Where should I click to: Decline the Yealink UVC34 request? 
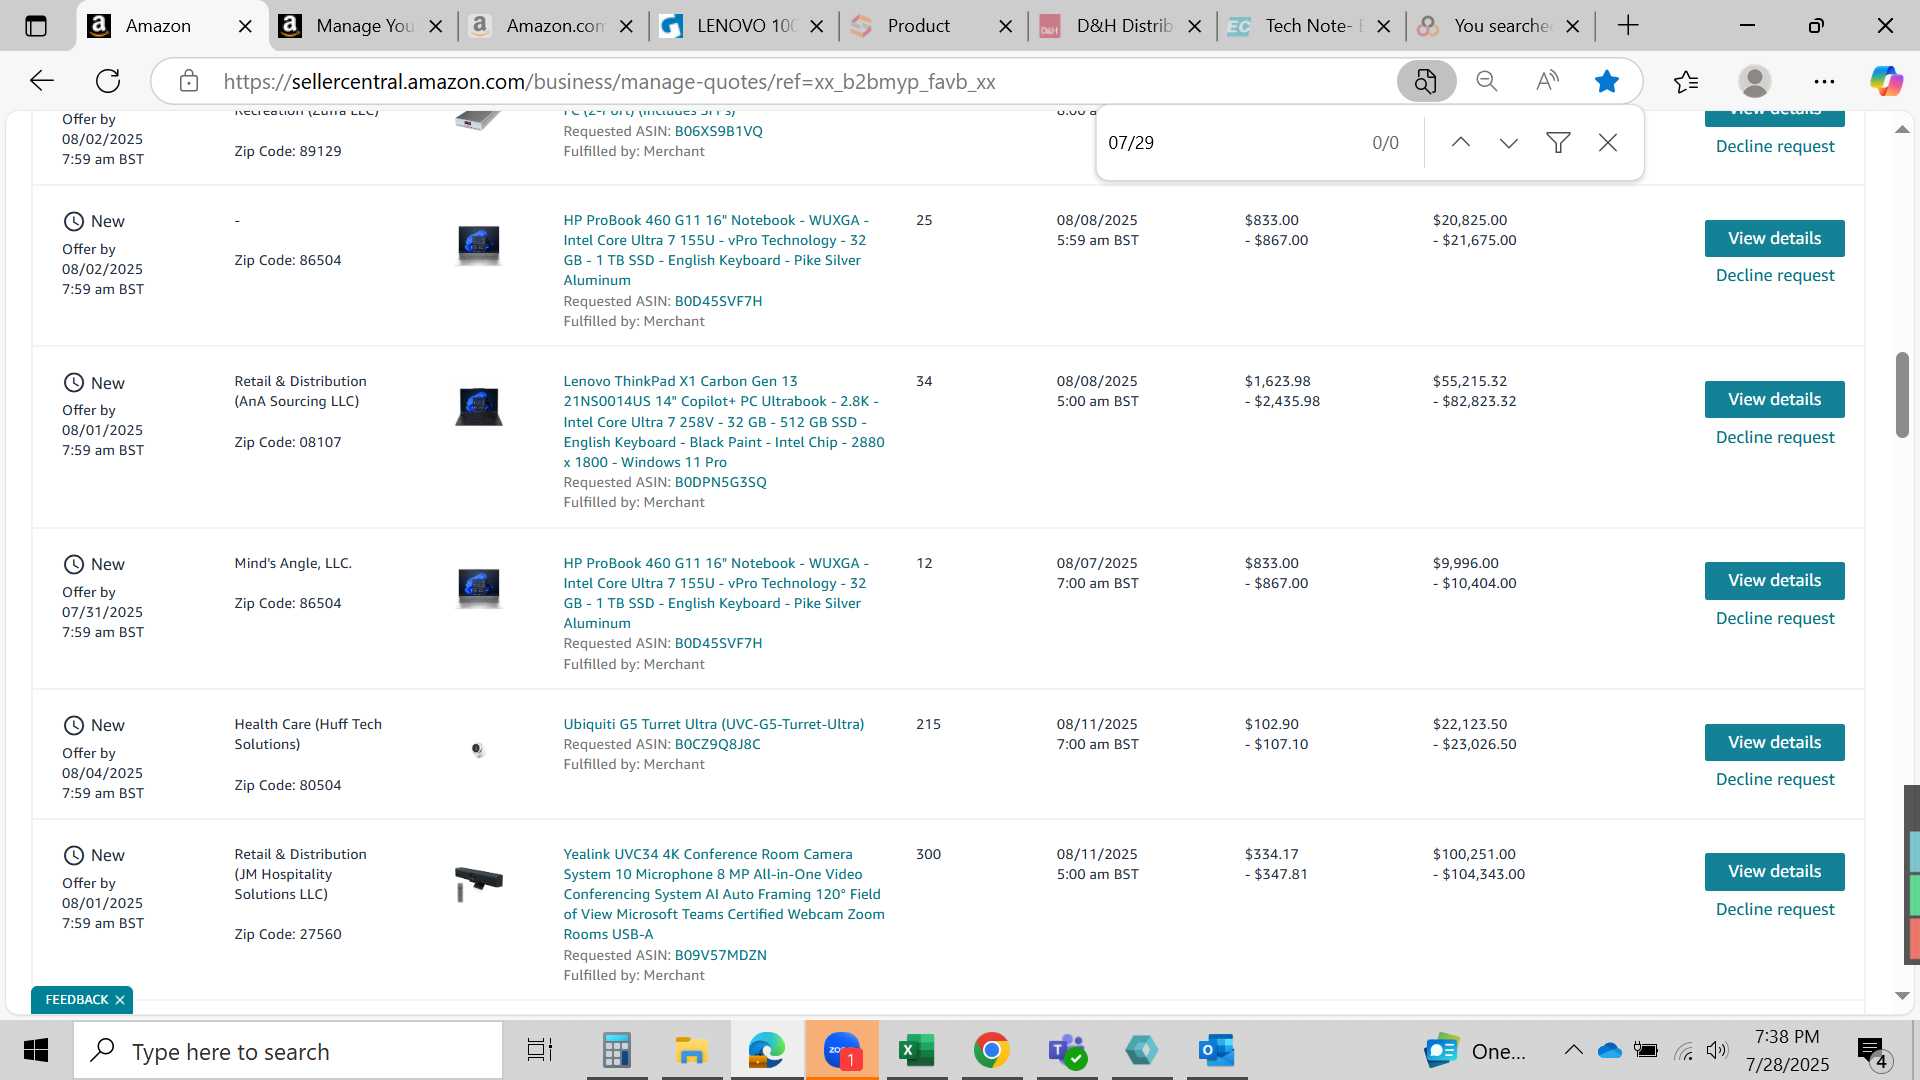click(x=1774, y=909)
